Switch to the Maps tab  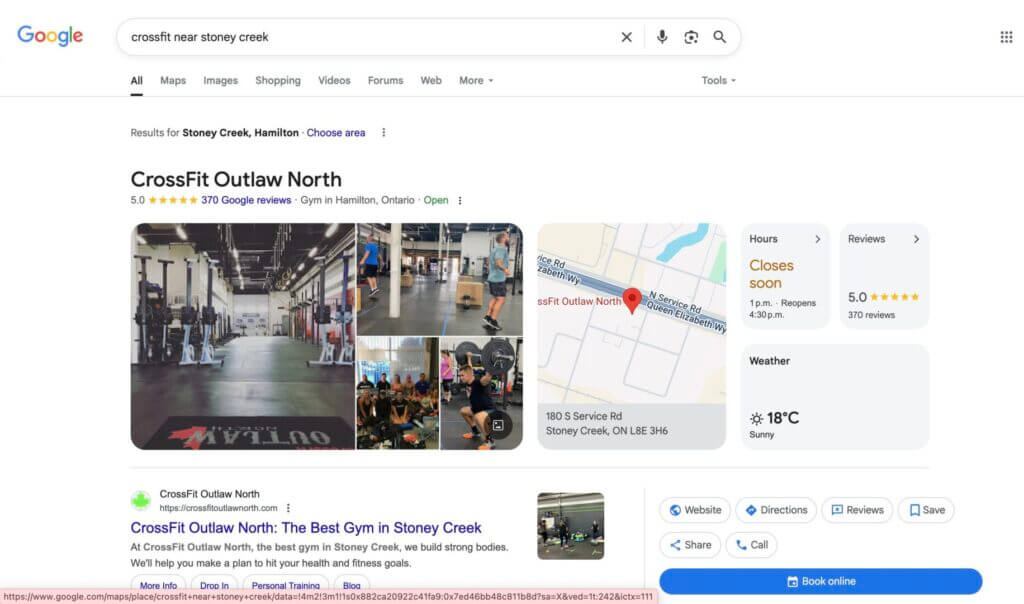click(x=172, y=80)
